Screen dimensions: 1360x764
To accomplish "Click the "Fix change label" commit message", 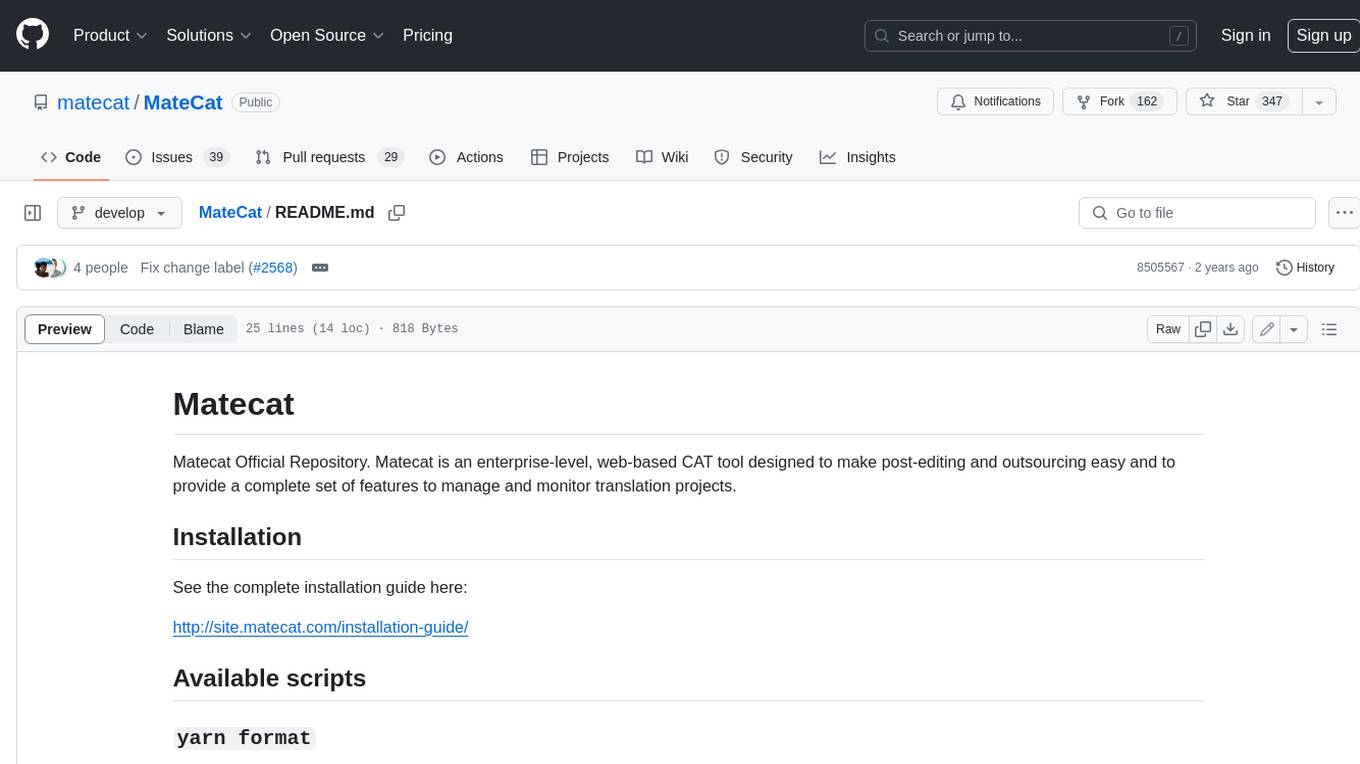I will pyautogui.click(x=192, y=268).
